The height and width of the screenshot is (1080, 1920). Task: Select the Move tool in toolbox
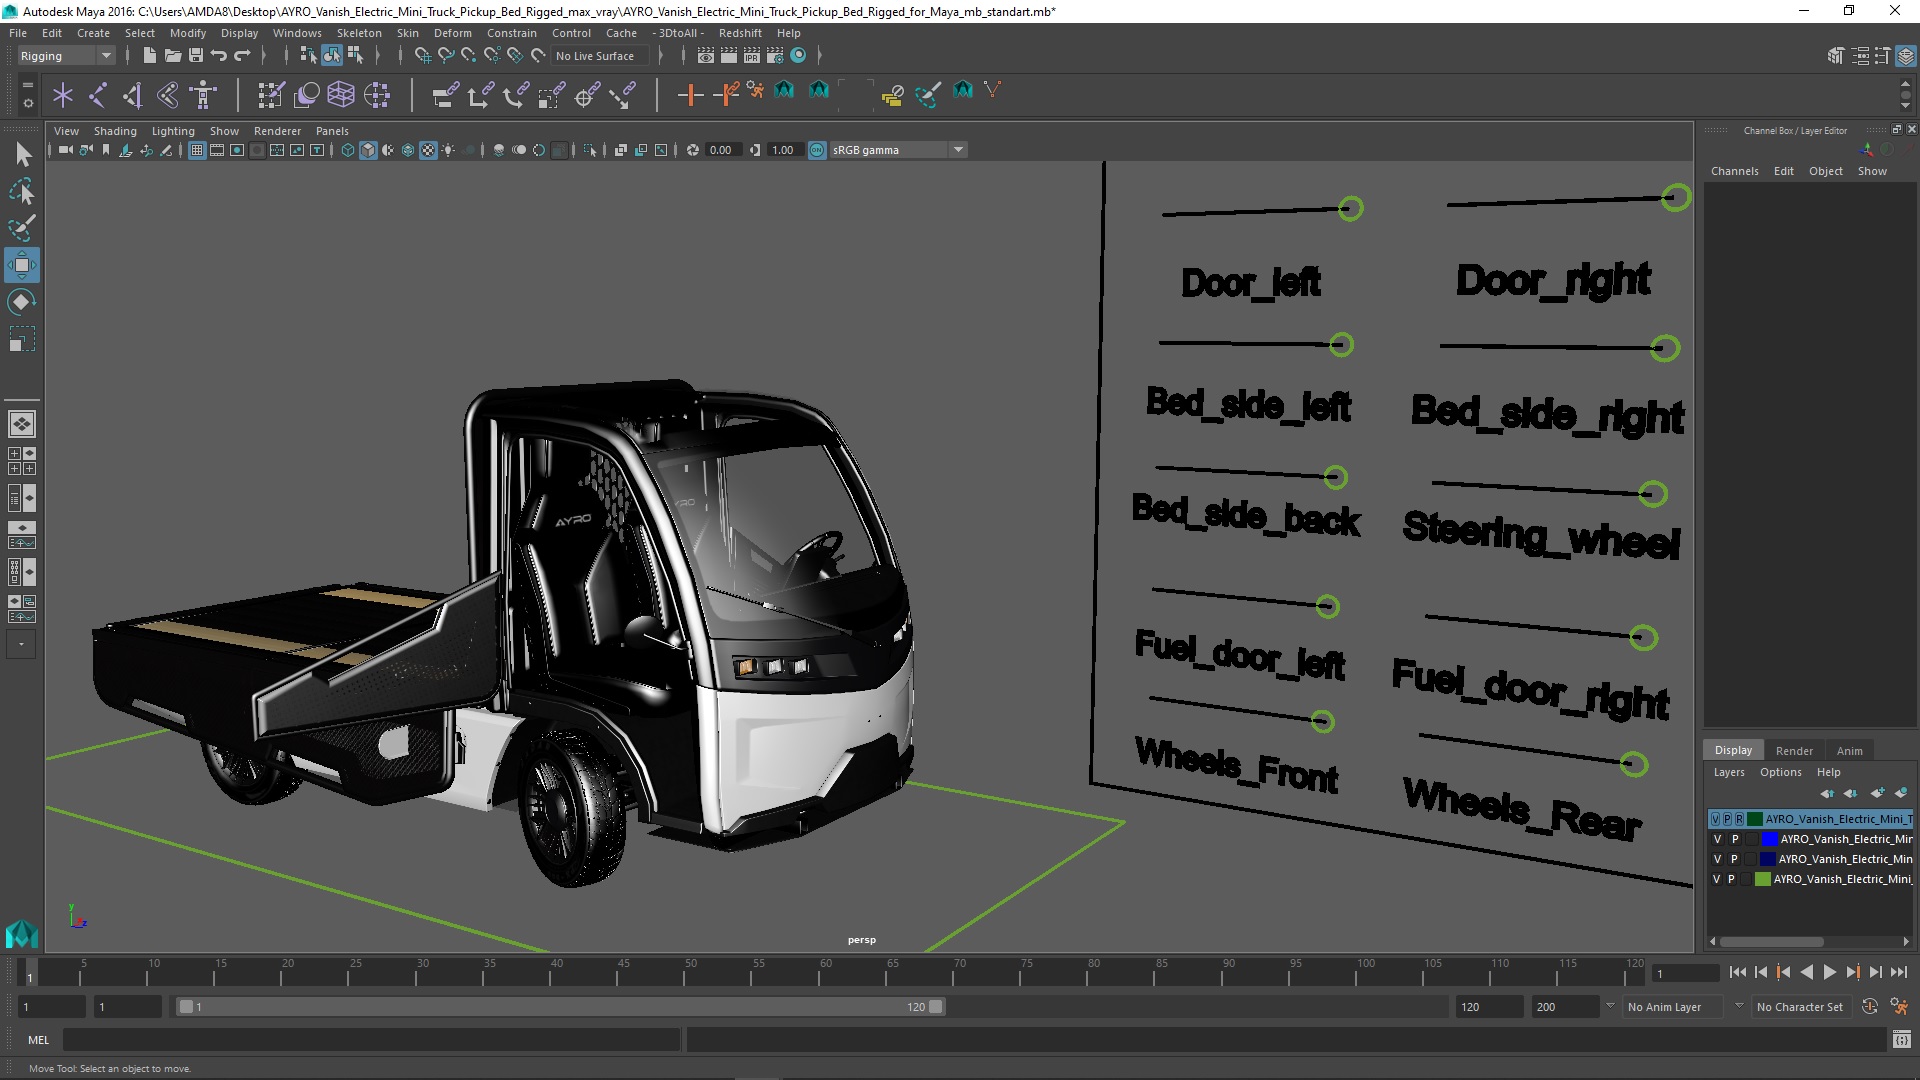point(22,265)
